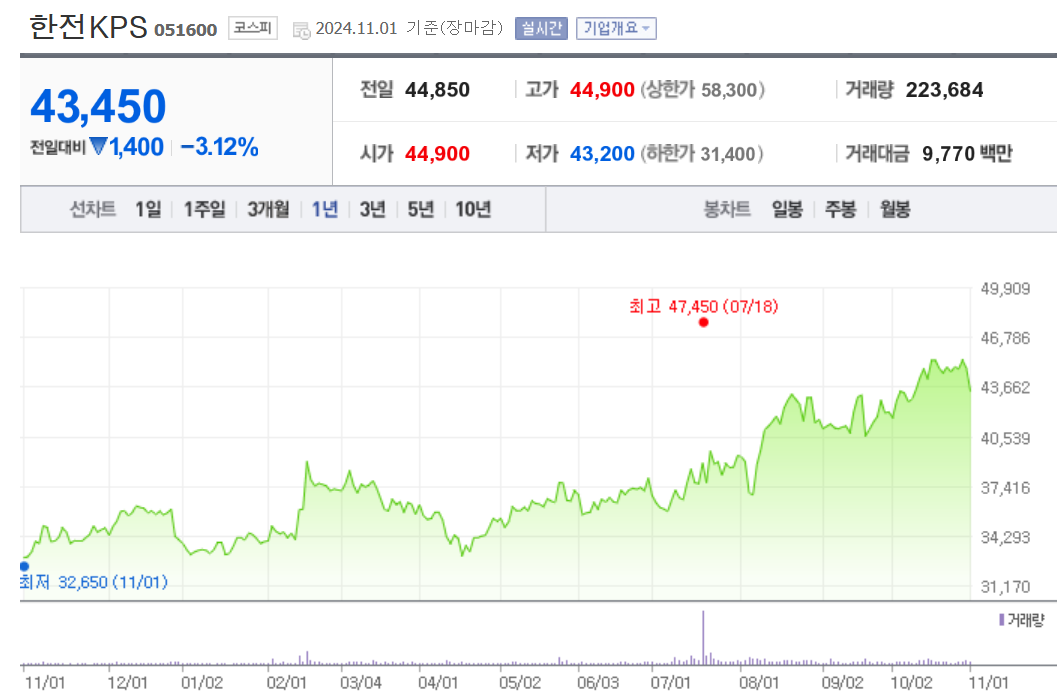This screenshot has height=699, width=1057.
Task: Click the 49,909 price axis label
Action: (x=1005, y=289)
